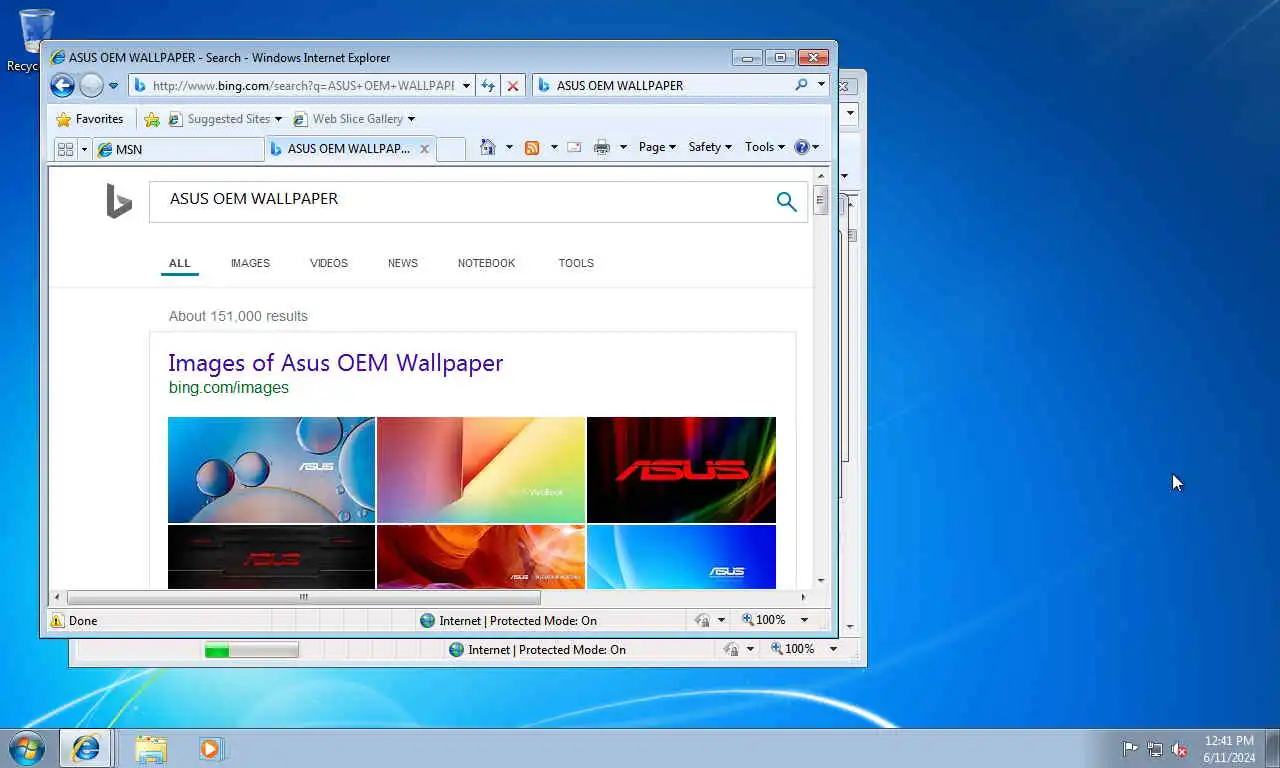Open Windows Explorer folder taskbar icon

[x=151, y=748]
